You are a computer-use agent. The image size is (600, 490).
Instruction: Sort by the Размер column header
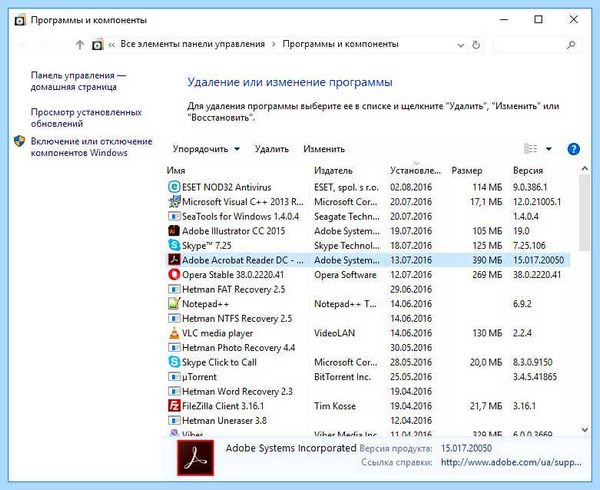pos(467,171)
